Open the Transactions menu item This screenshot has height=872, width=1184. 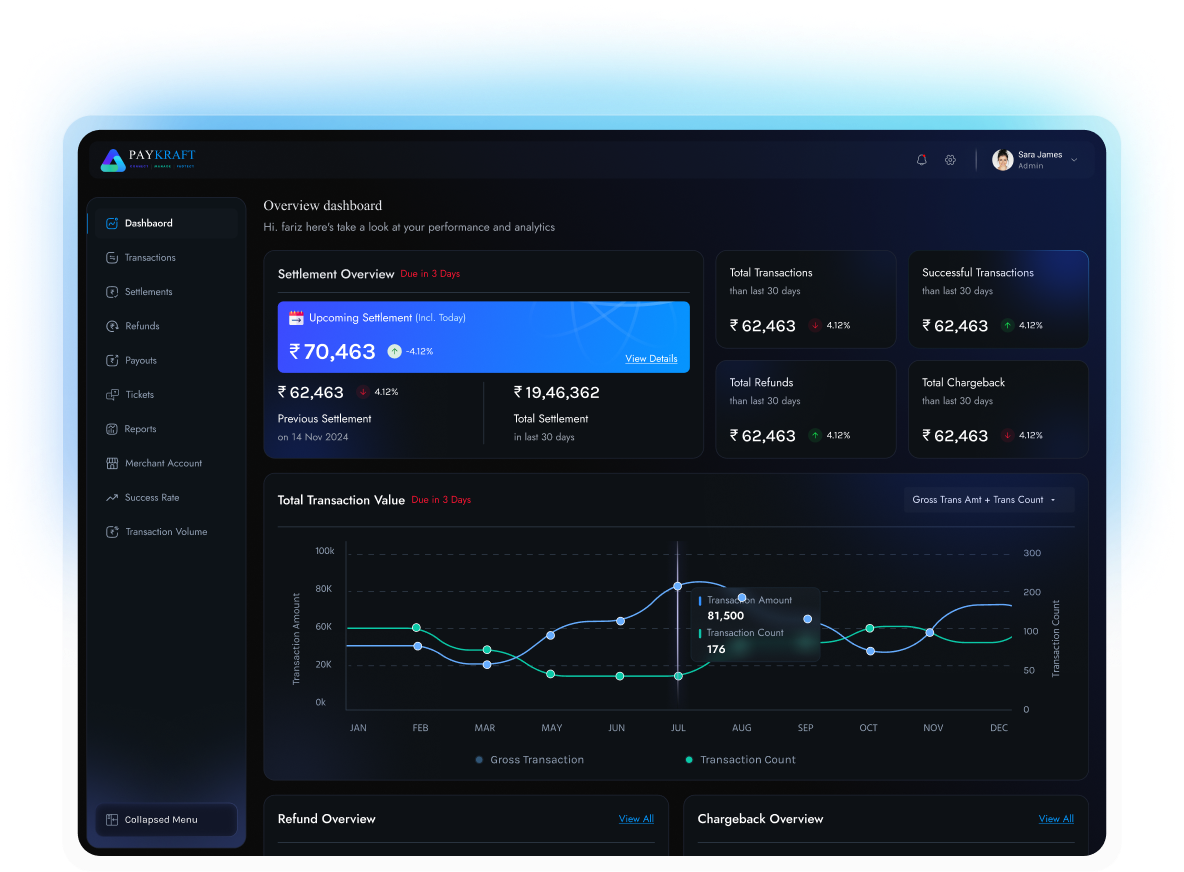[x=150, y=258]
